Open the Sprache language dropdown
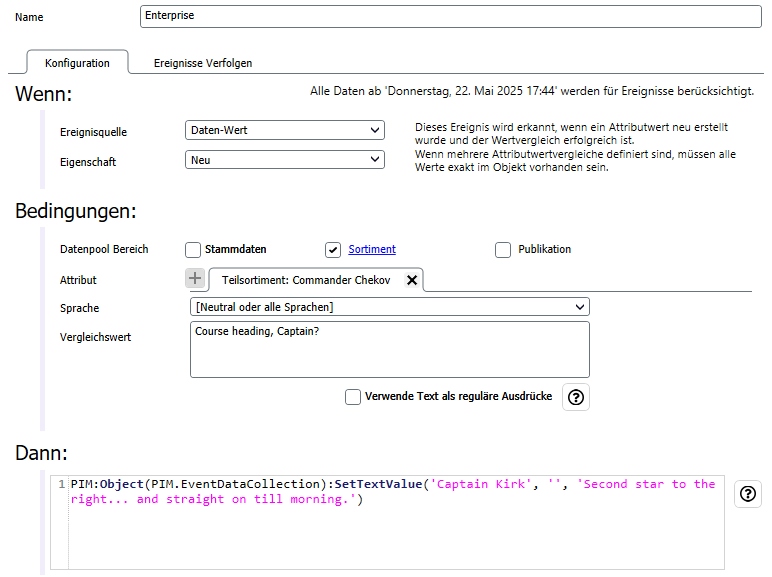 (x=389, y=307)
